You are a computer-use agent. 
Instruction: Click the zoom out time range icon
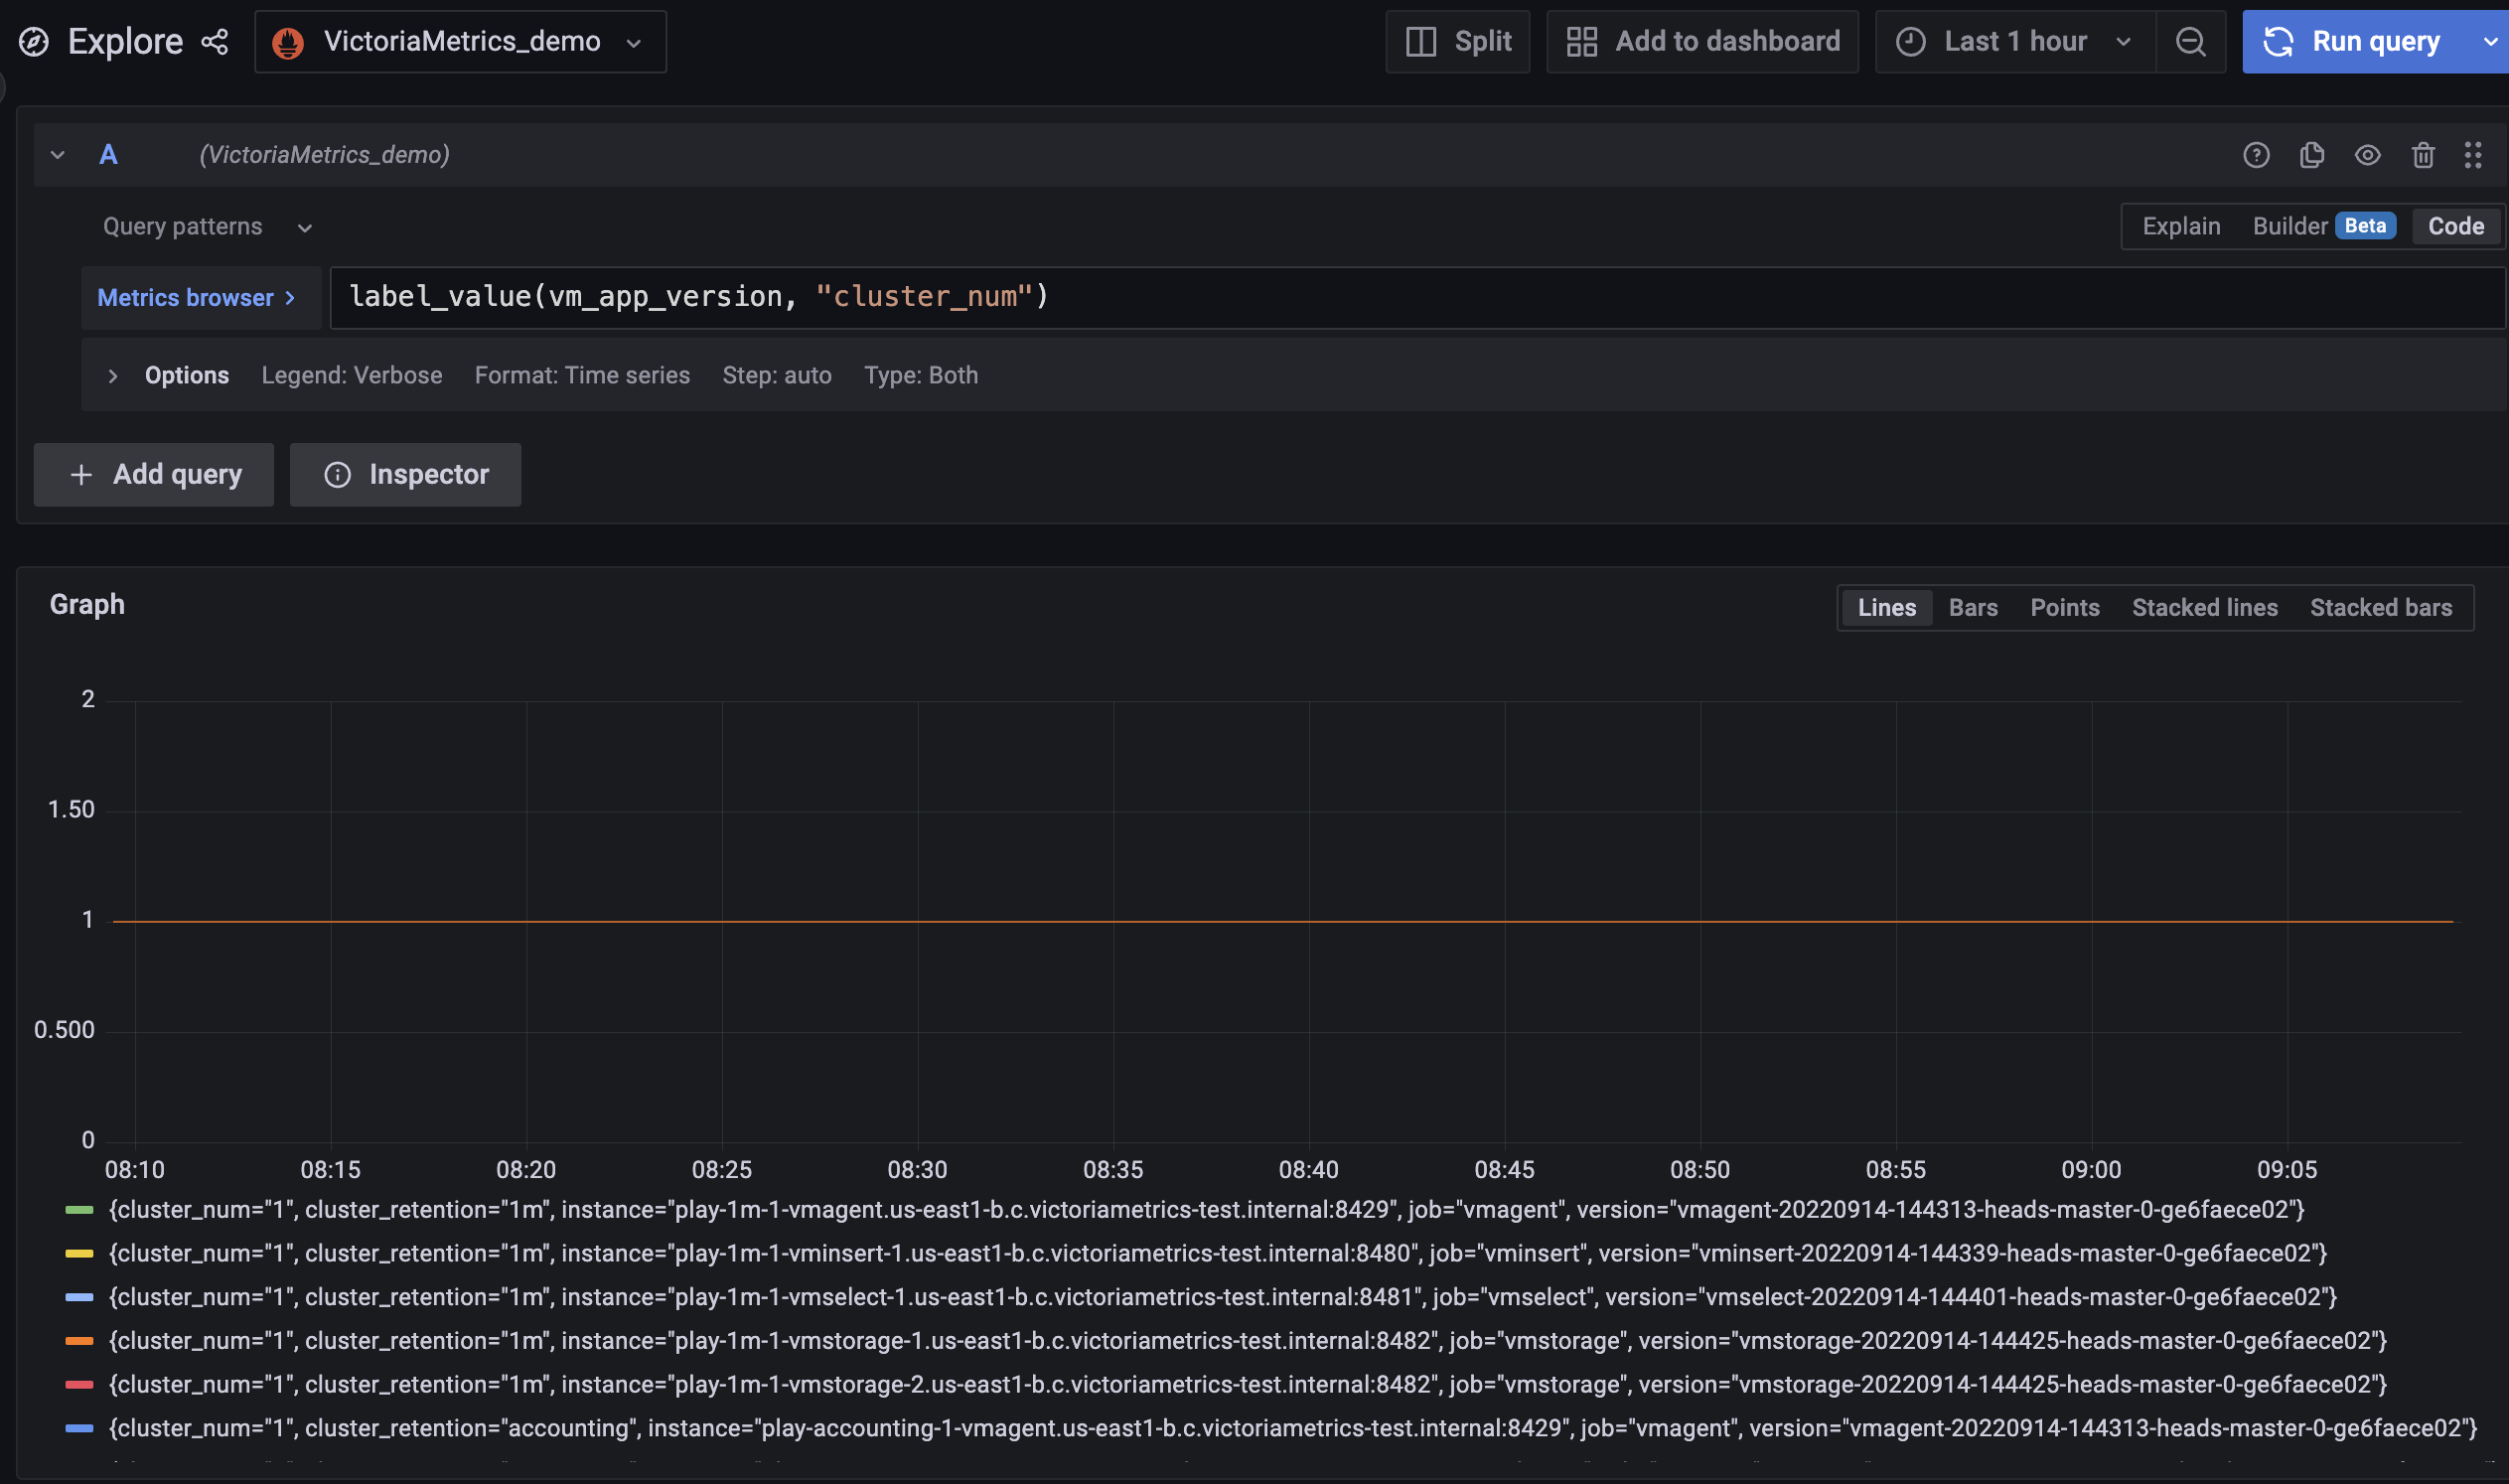pyautogui.click(x=2191, y=41)
